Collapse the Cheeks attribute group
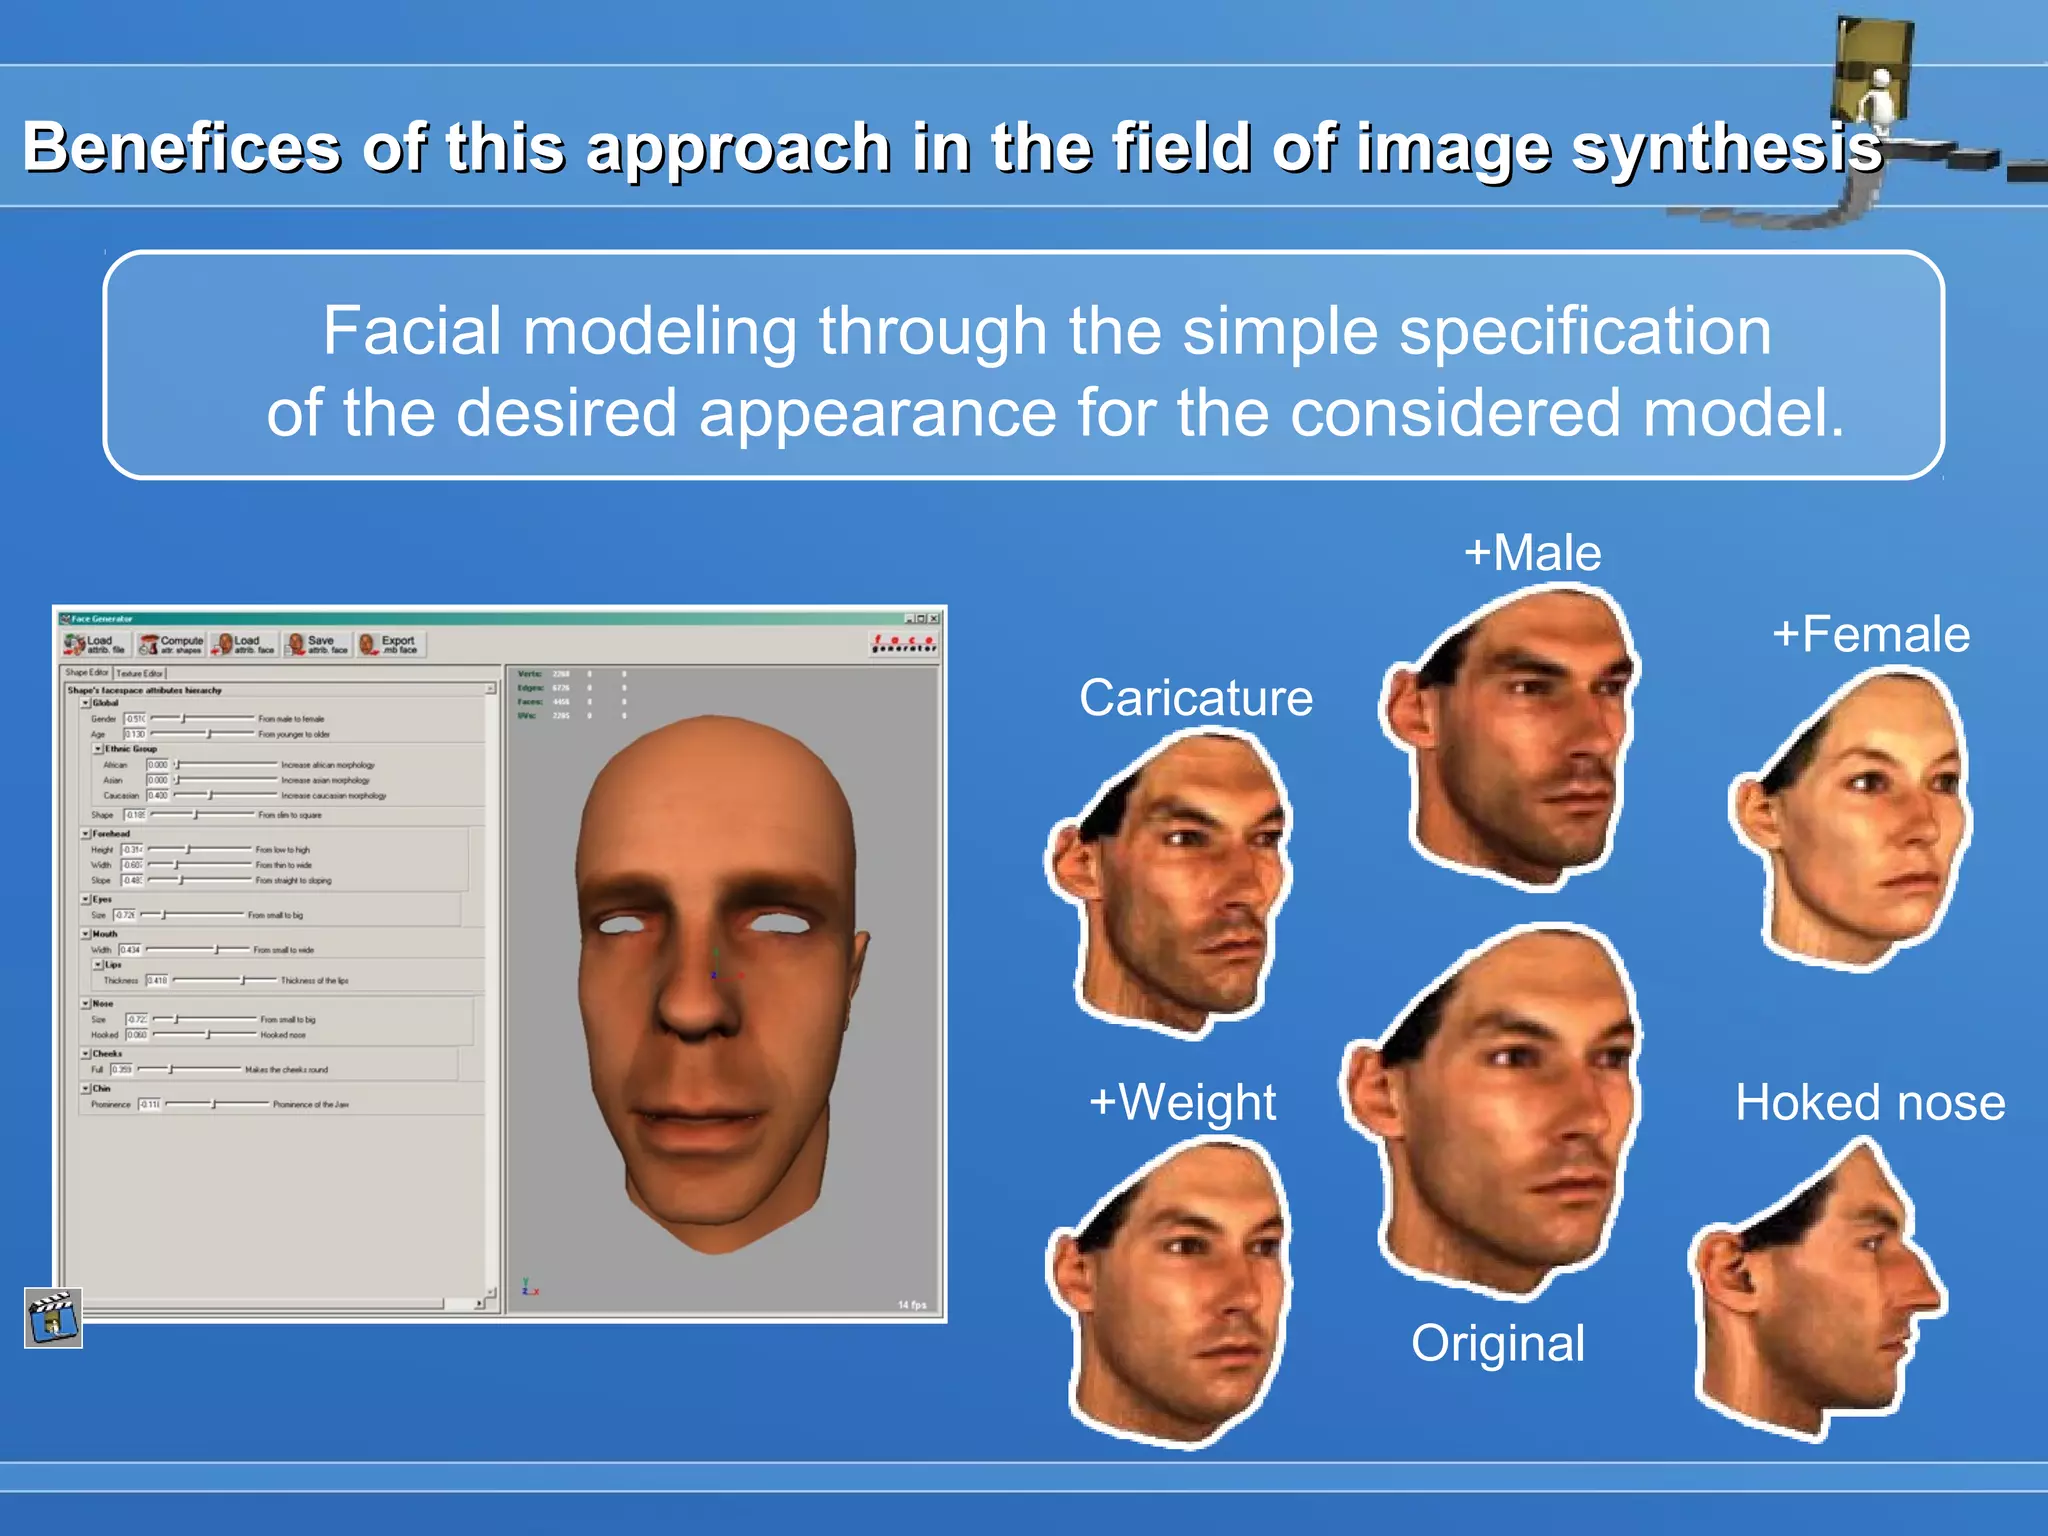The width and height of the screenshot is (2048, 1536). [x=86, y=1053]
